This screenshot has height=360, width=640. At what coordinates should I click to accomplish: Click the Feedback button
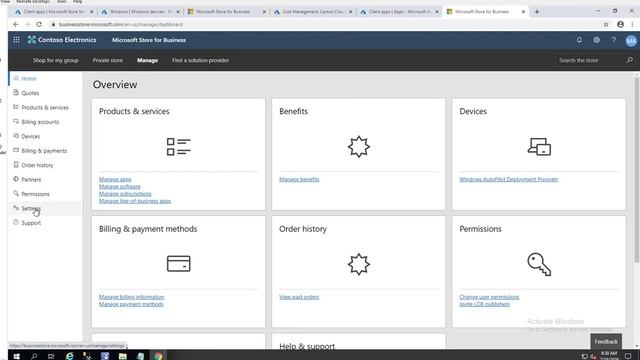point(606,342)
